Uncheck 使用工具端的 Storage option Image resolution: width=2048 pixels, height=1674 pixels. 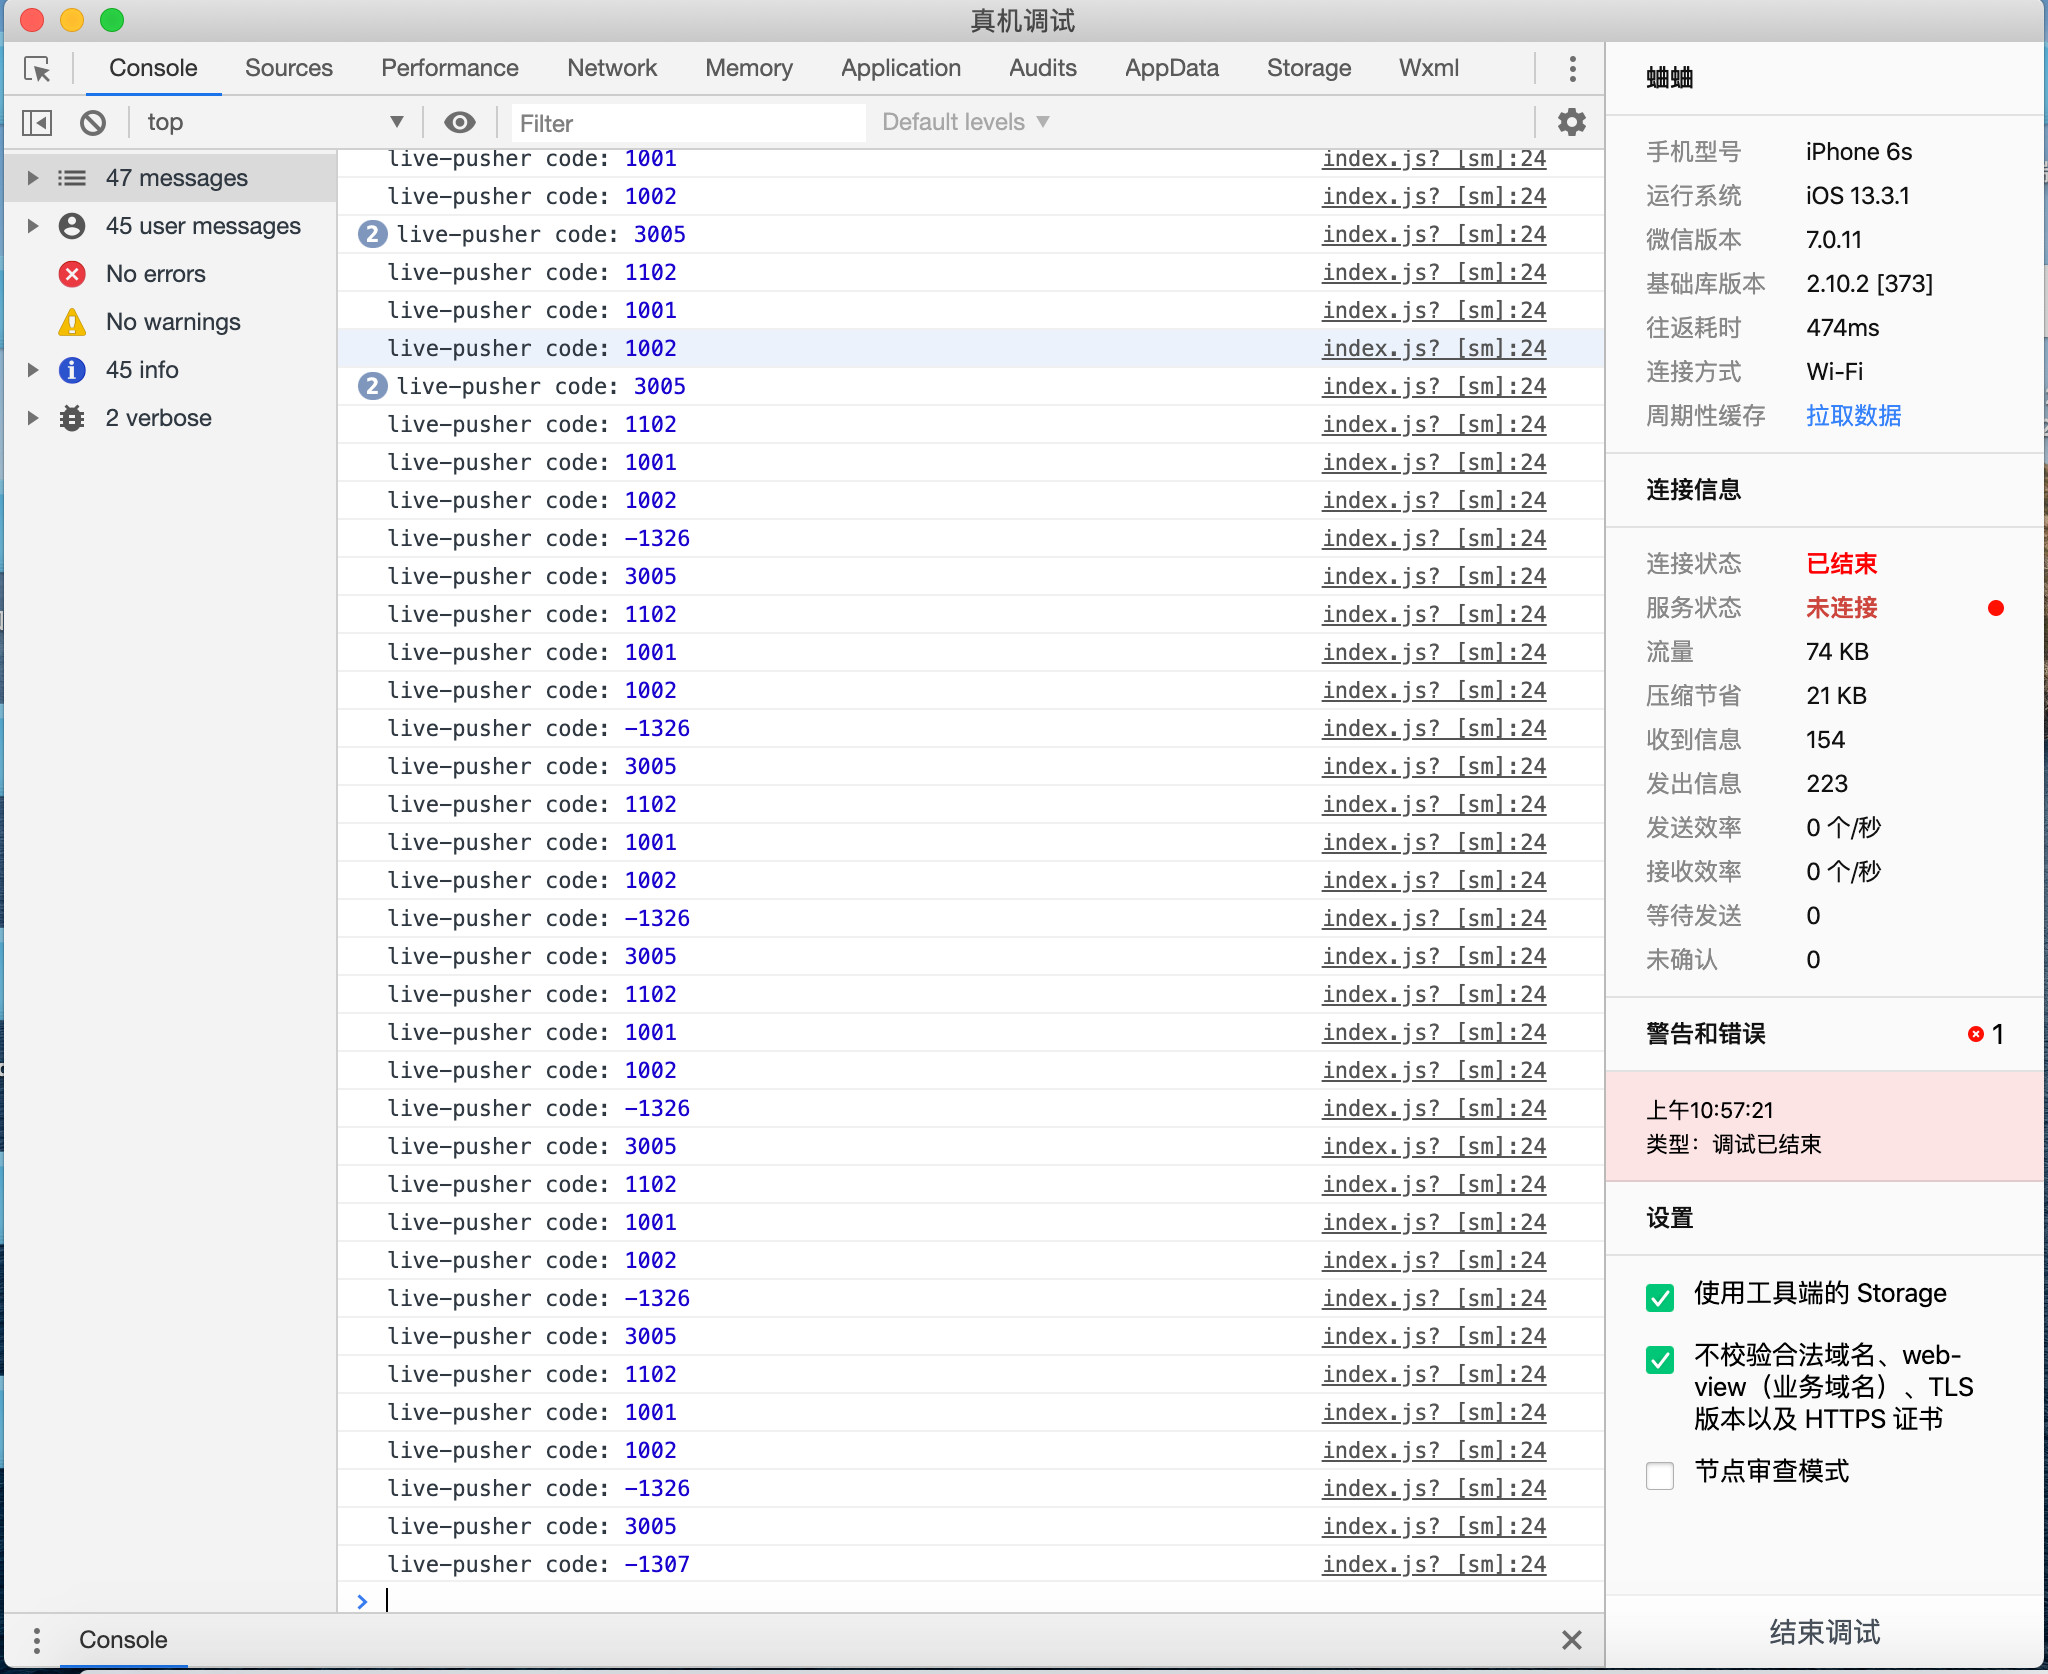coord(1659,1297)
